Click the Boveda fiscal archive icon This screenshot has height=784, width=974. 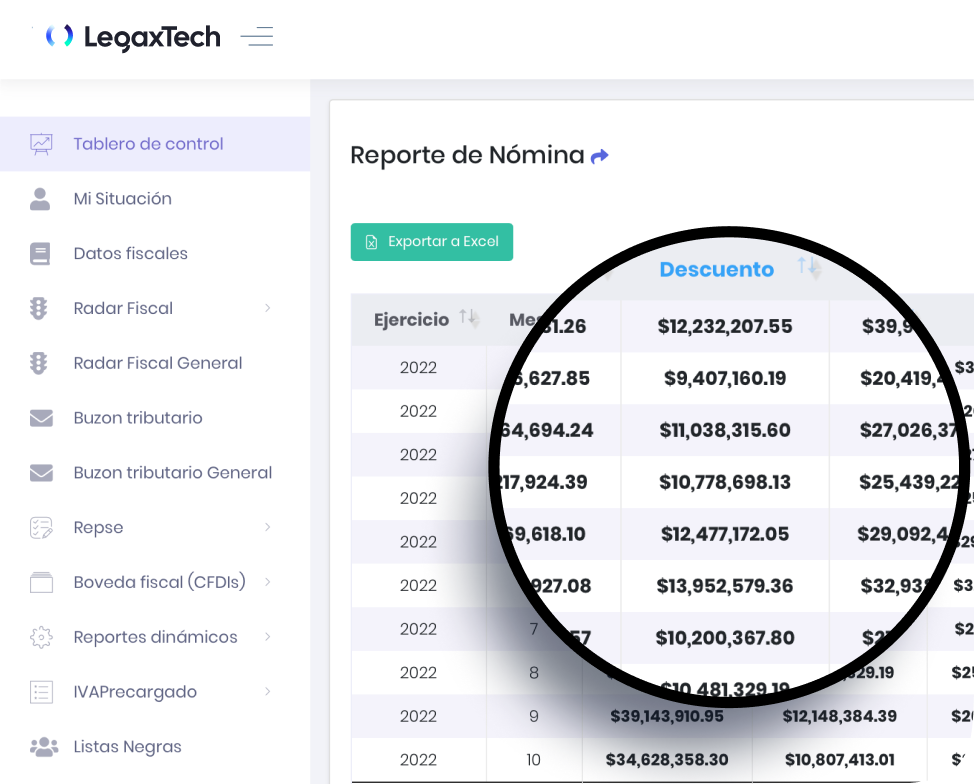41,582
